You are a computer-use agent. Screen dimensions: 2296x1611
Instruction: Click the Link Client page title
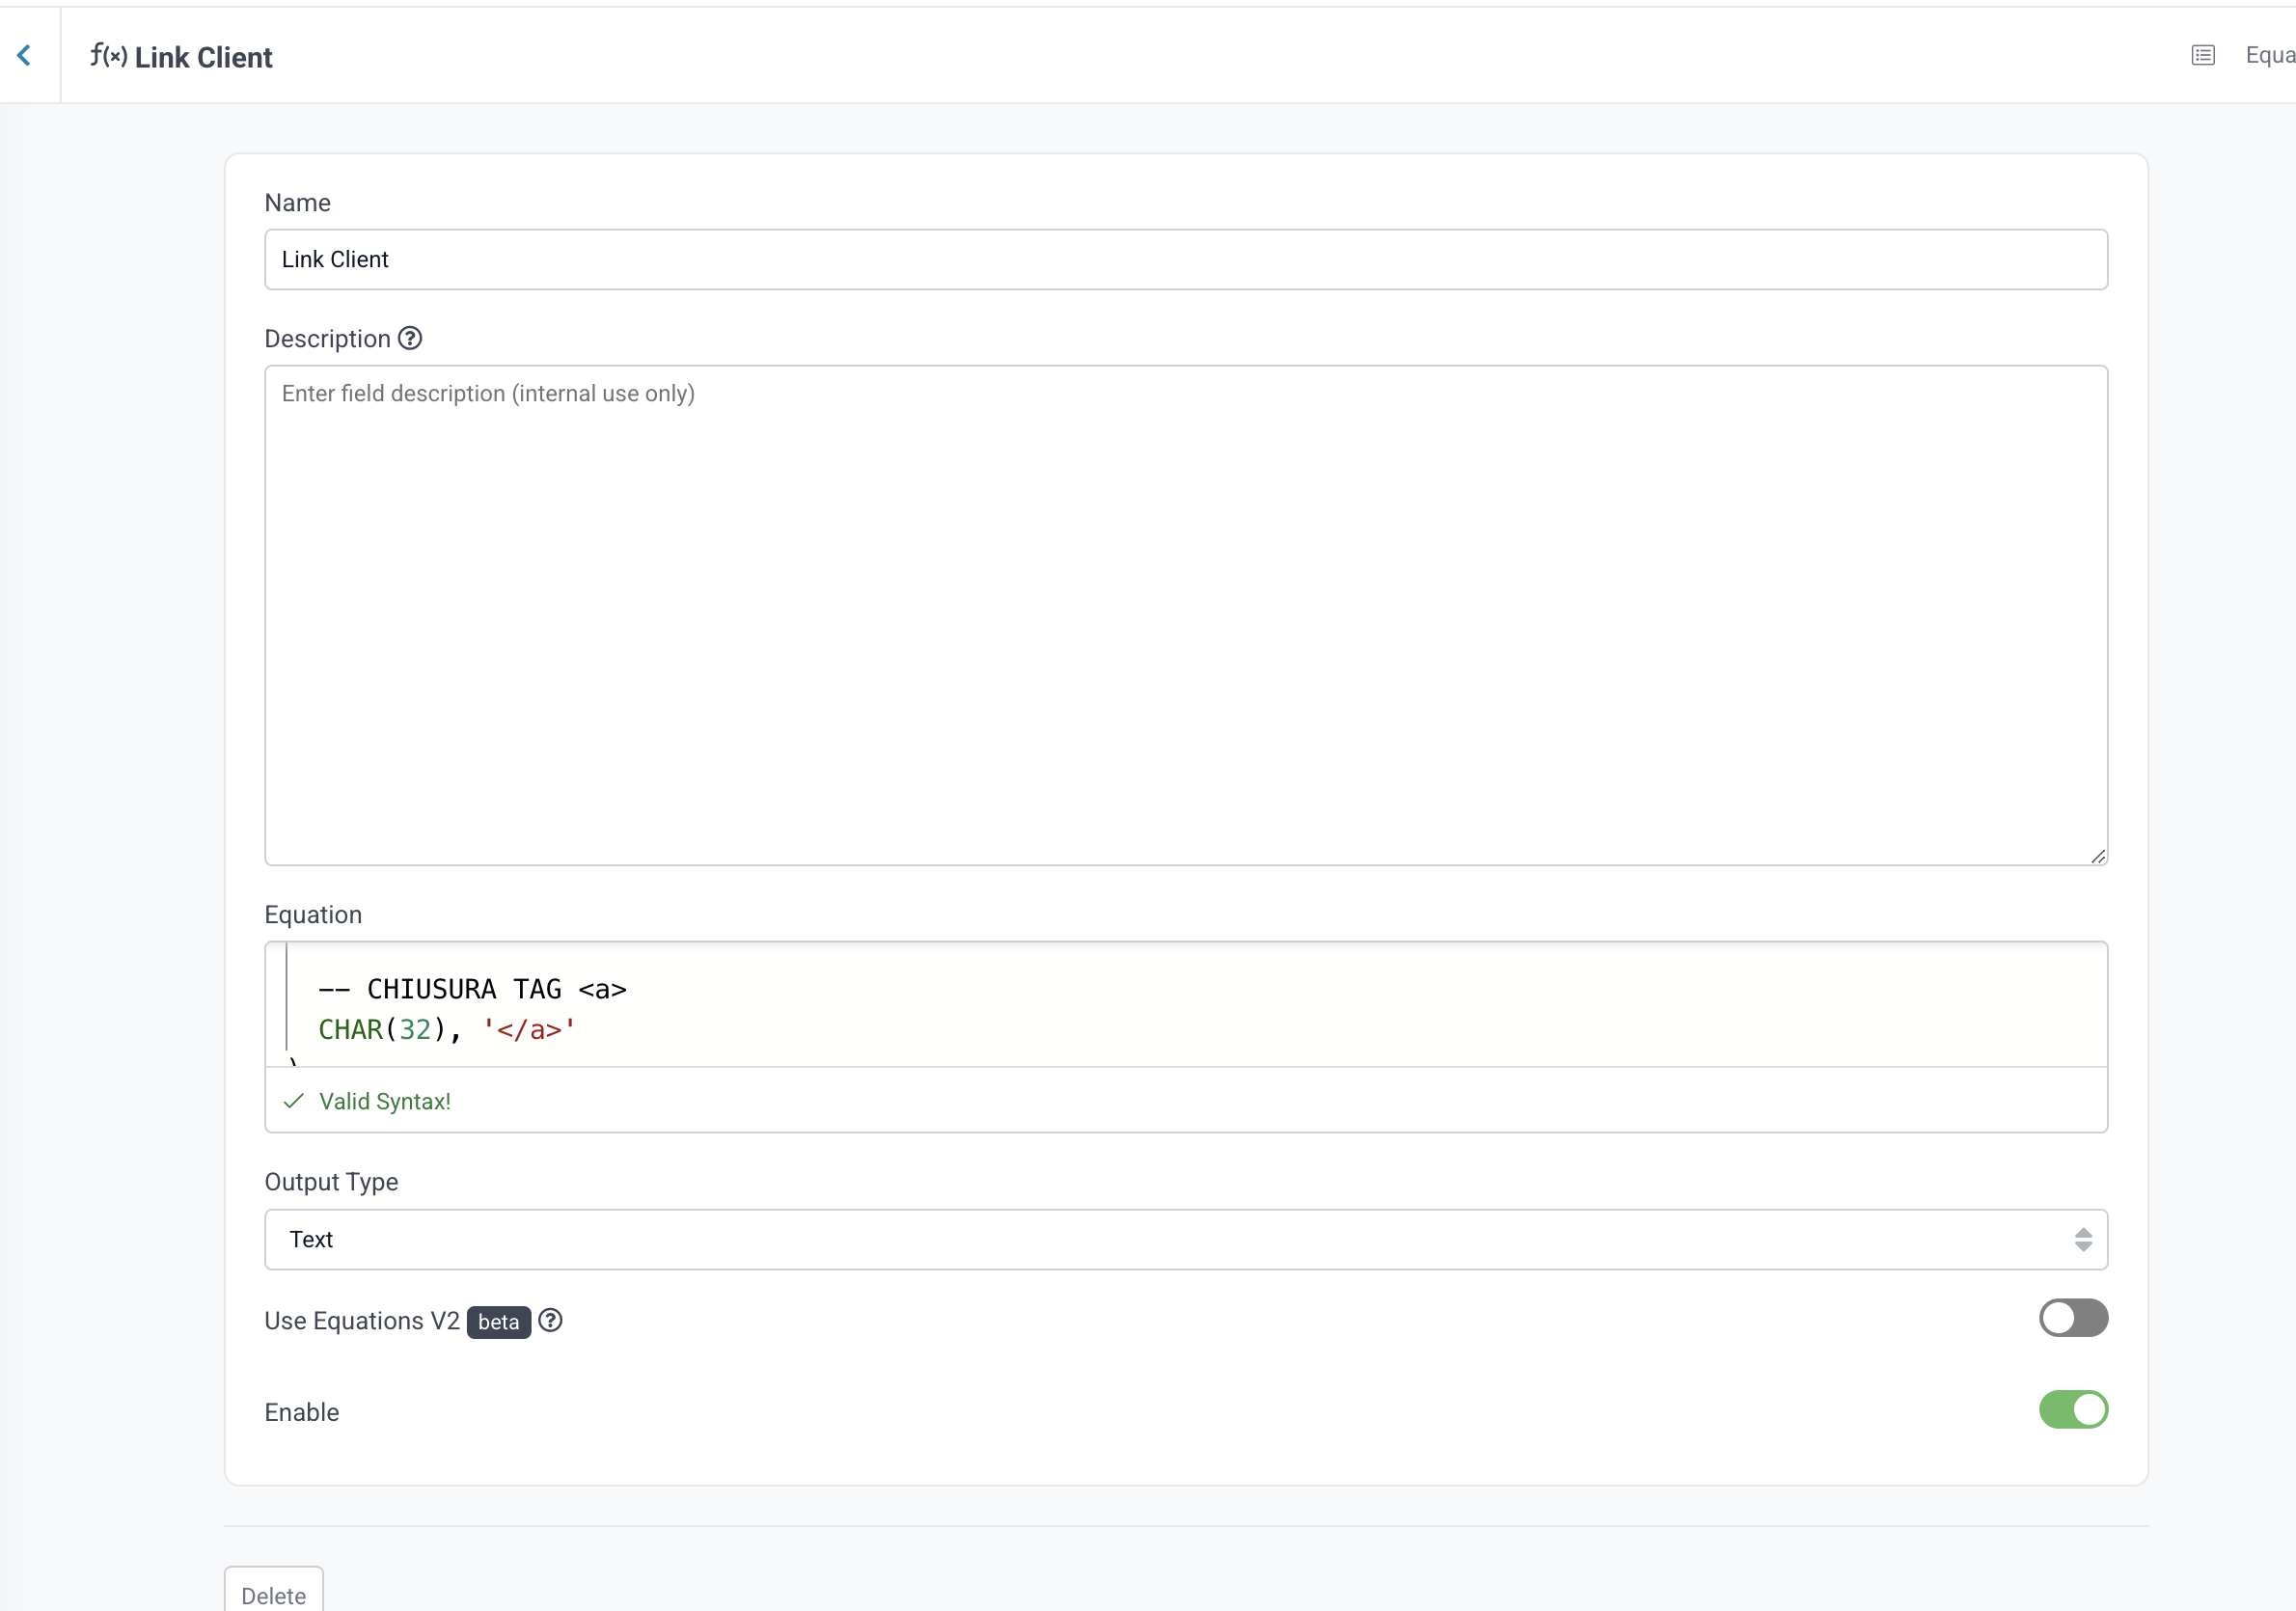pos(203,57)
